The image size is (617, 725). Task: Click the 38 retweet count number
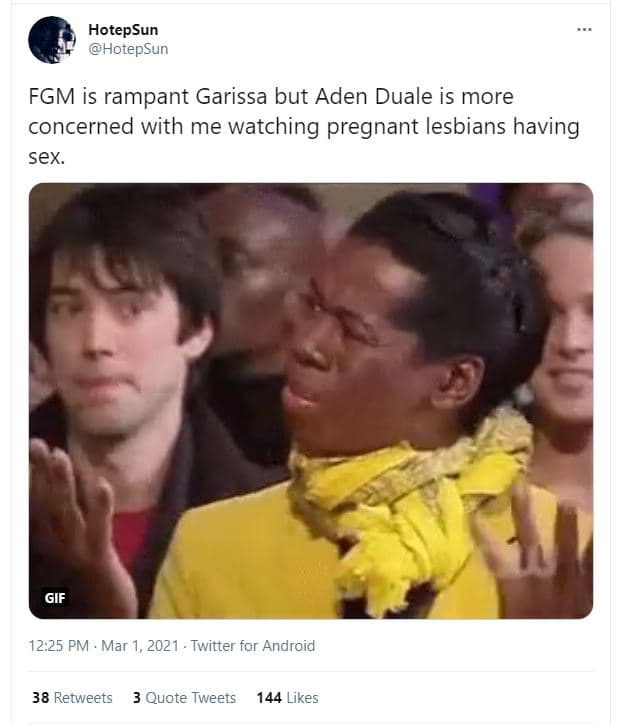click(40, 697)
